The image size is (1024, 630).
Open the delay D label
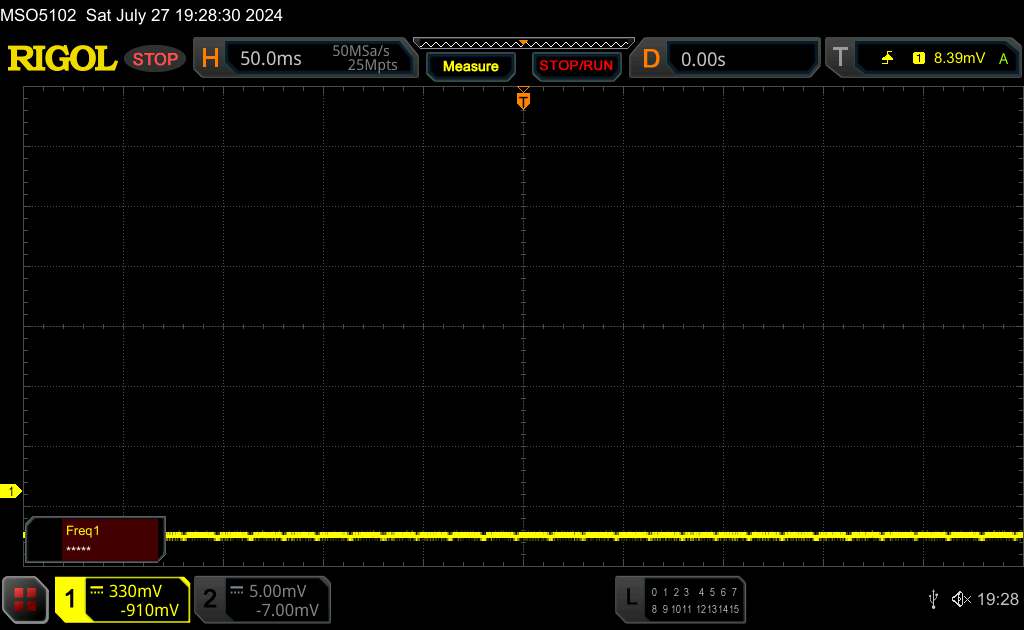[x=650, y=59]
